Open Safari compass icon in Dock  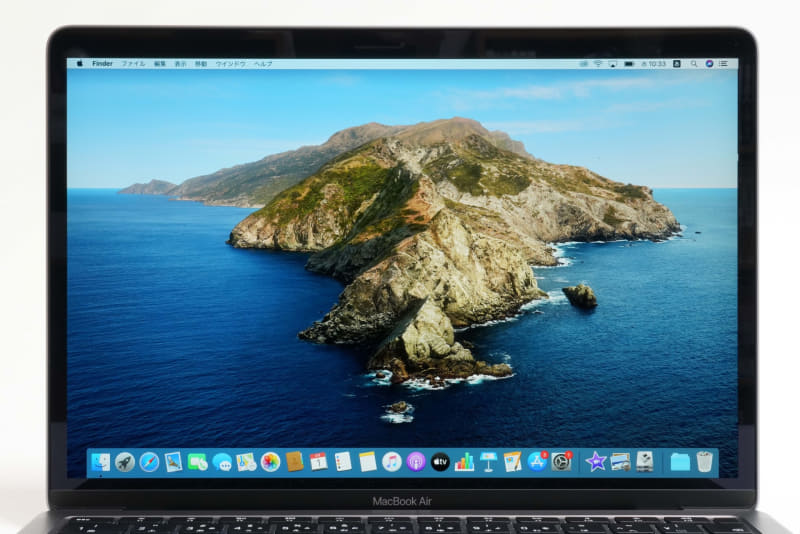[149, 463]
